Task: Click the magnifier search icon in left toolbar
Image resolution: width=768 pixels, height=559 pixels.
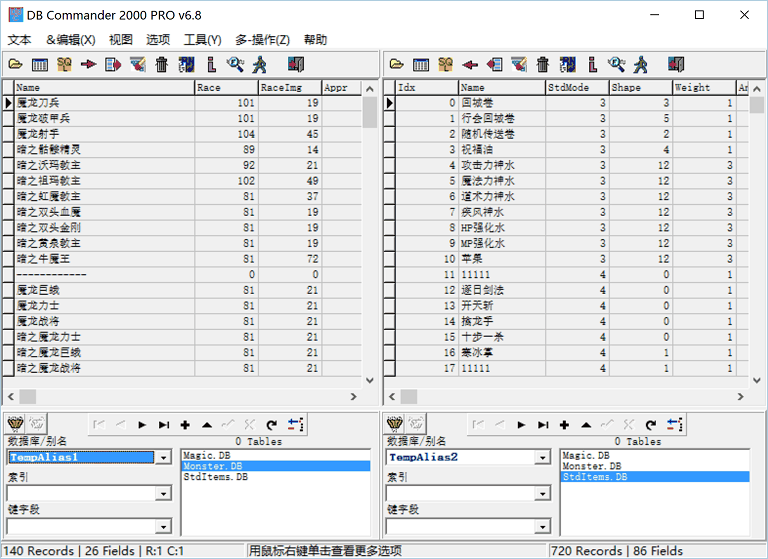Action: (236, 65)
